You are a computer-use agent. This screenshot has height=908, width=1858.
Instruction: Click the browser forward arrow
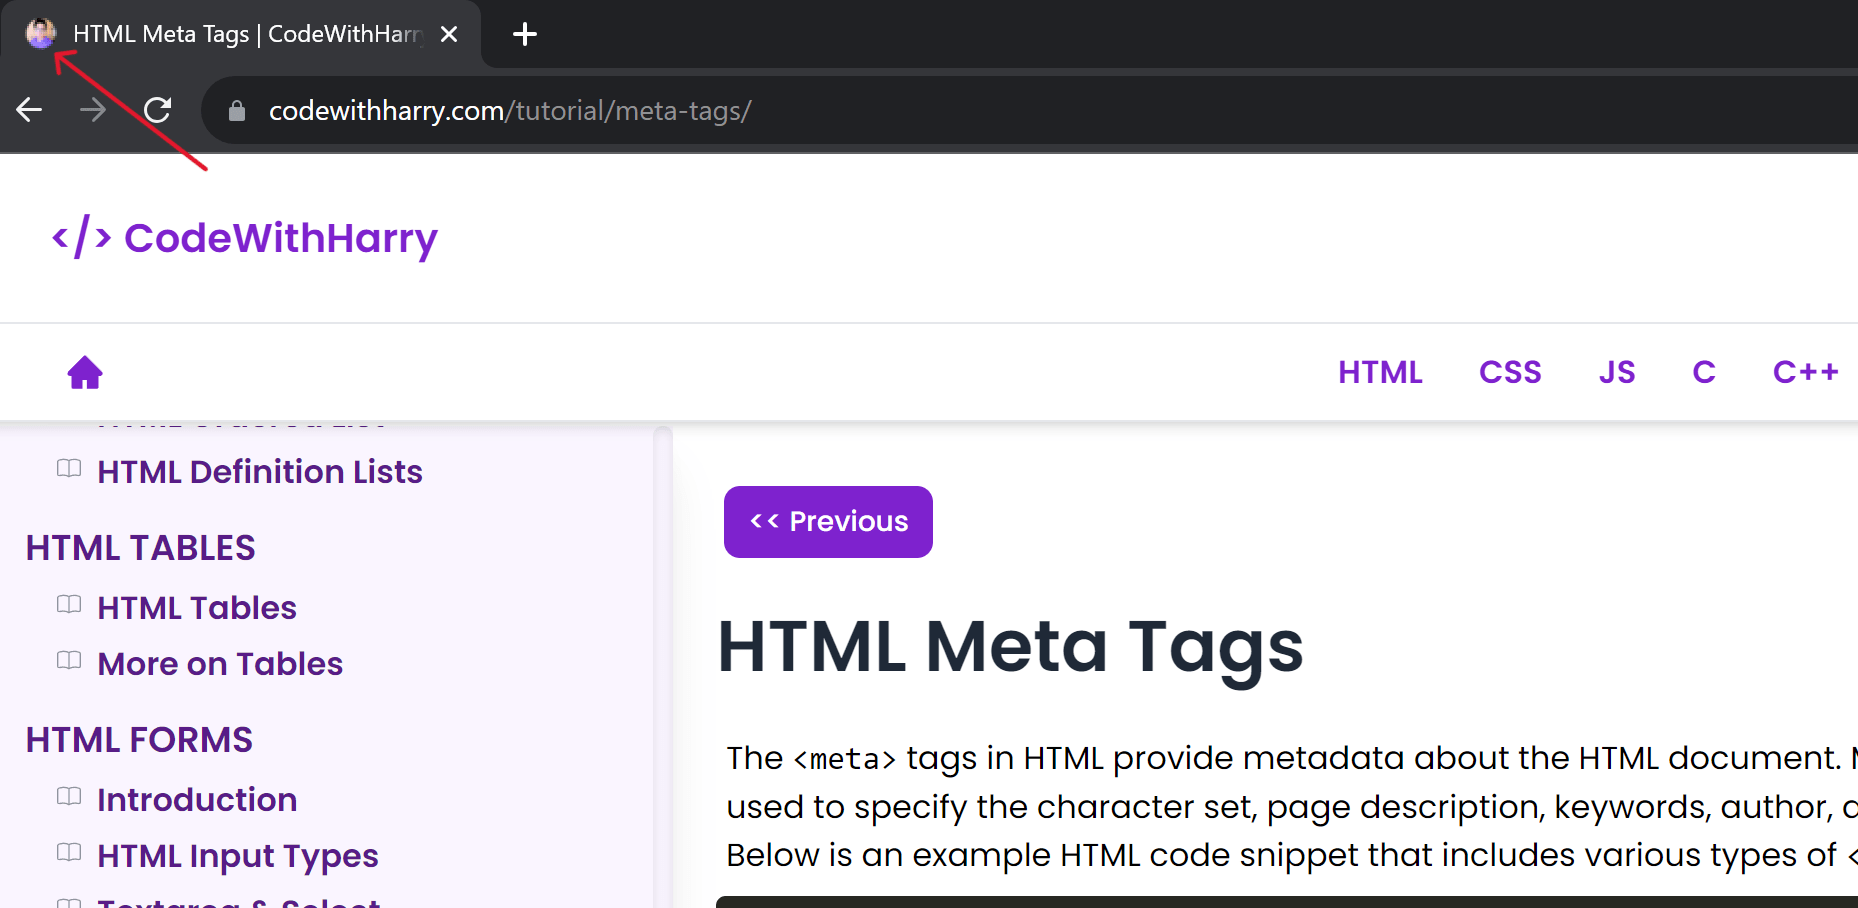[x=93, y=110]
